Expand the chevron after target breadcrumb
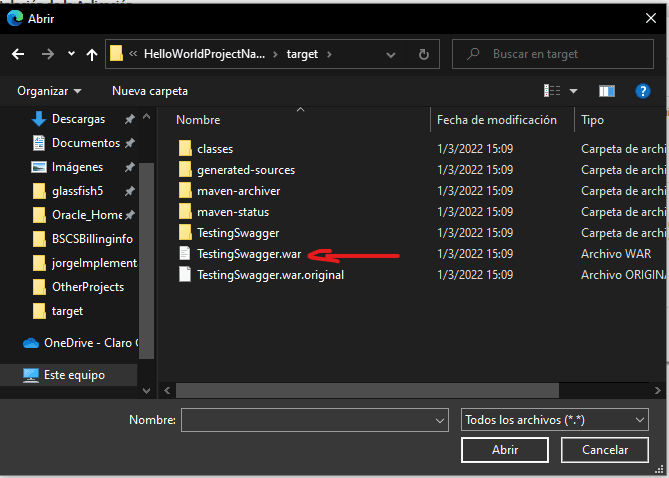Viewport: 669px width, 478px height. [x=329, y=54]
